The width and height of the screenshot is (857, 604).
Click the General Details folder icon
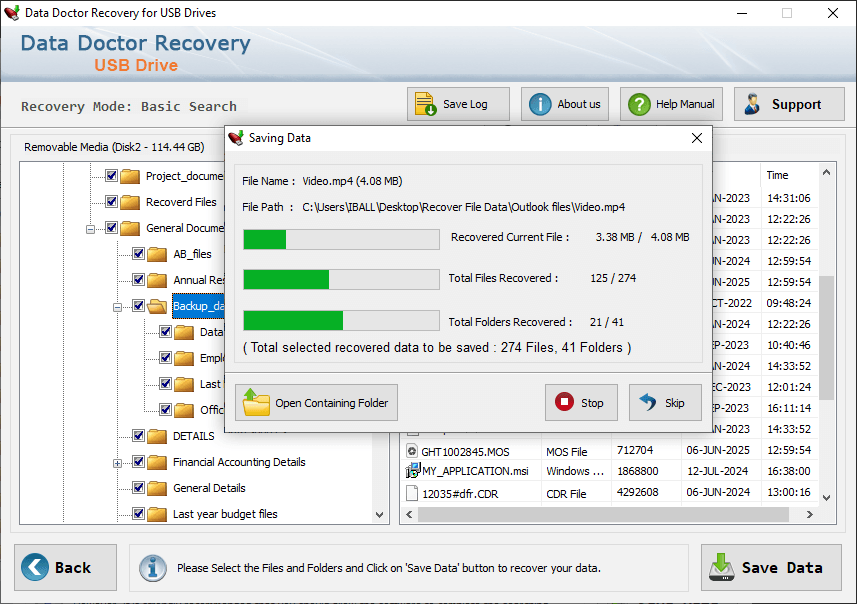coord(157,488)
